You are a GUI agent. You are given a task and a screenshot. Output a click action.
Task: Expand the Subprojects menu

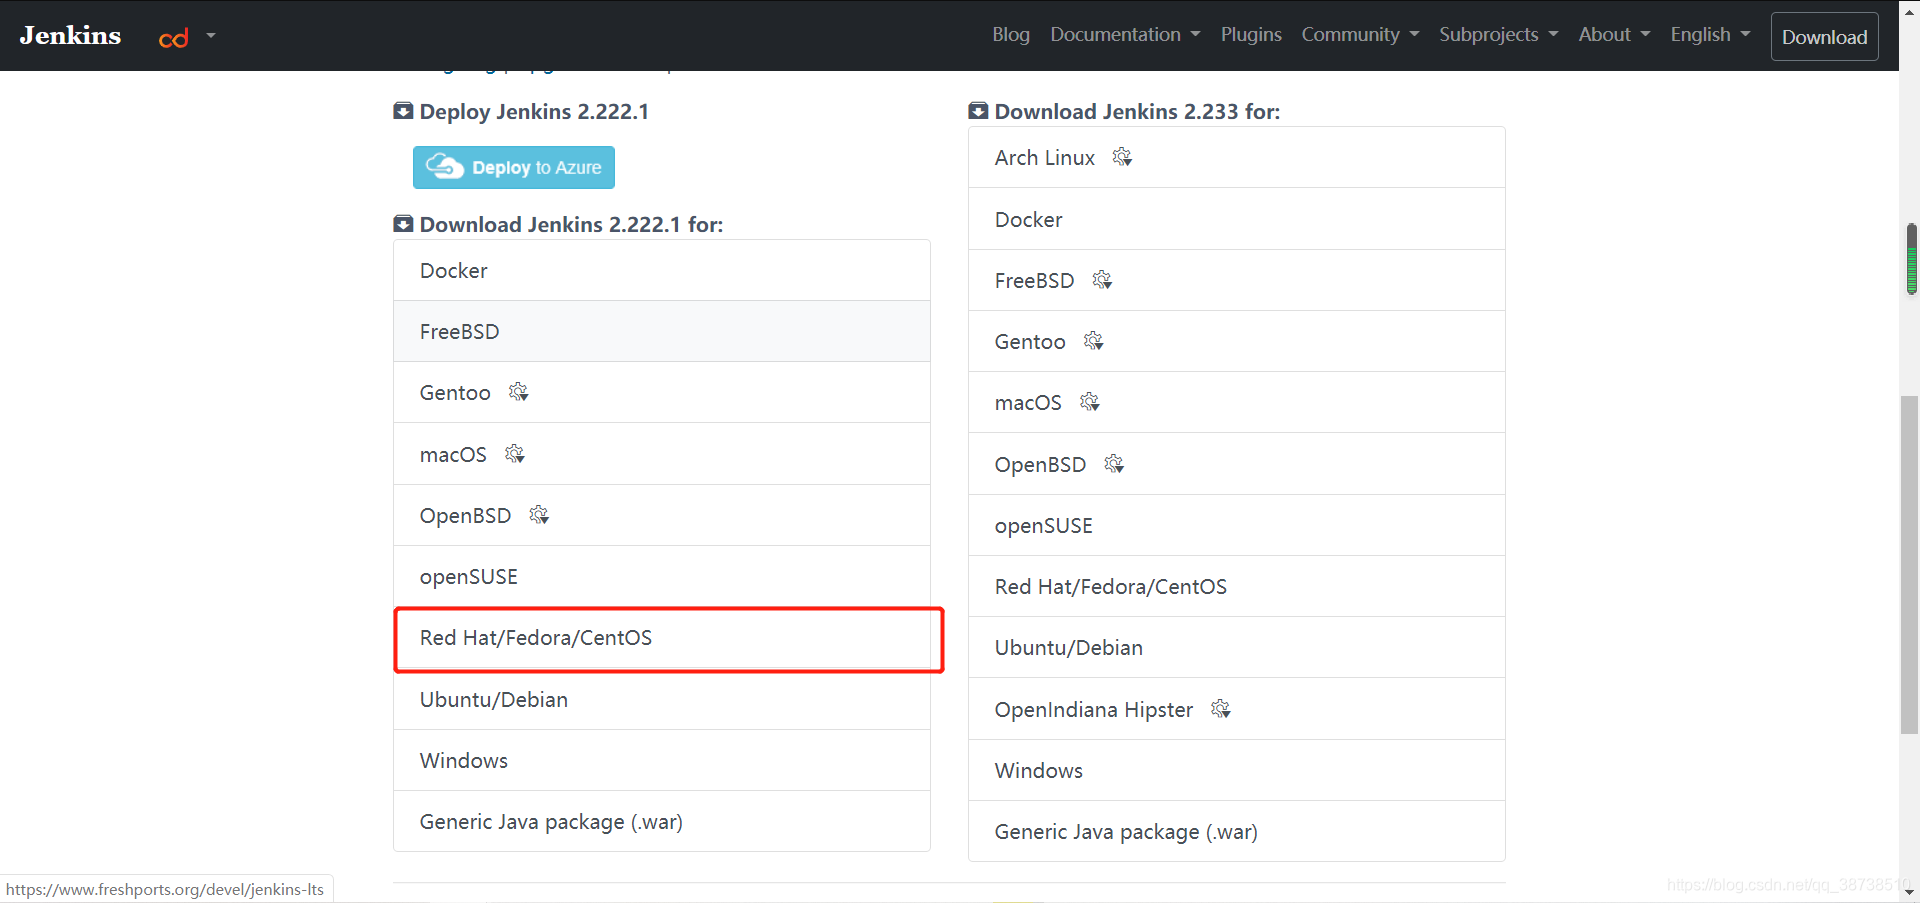[x=1498, y=35]
